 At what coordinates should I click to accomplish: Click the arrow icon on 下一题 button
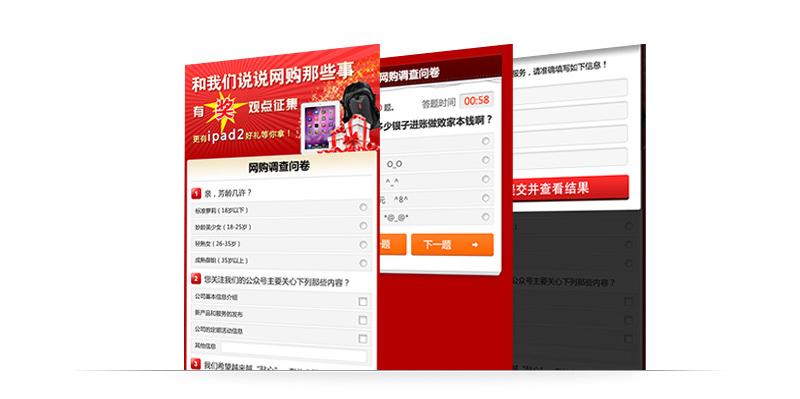point(475,245)
